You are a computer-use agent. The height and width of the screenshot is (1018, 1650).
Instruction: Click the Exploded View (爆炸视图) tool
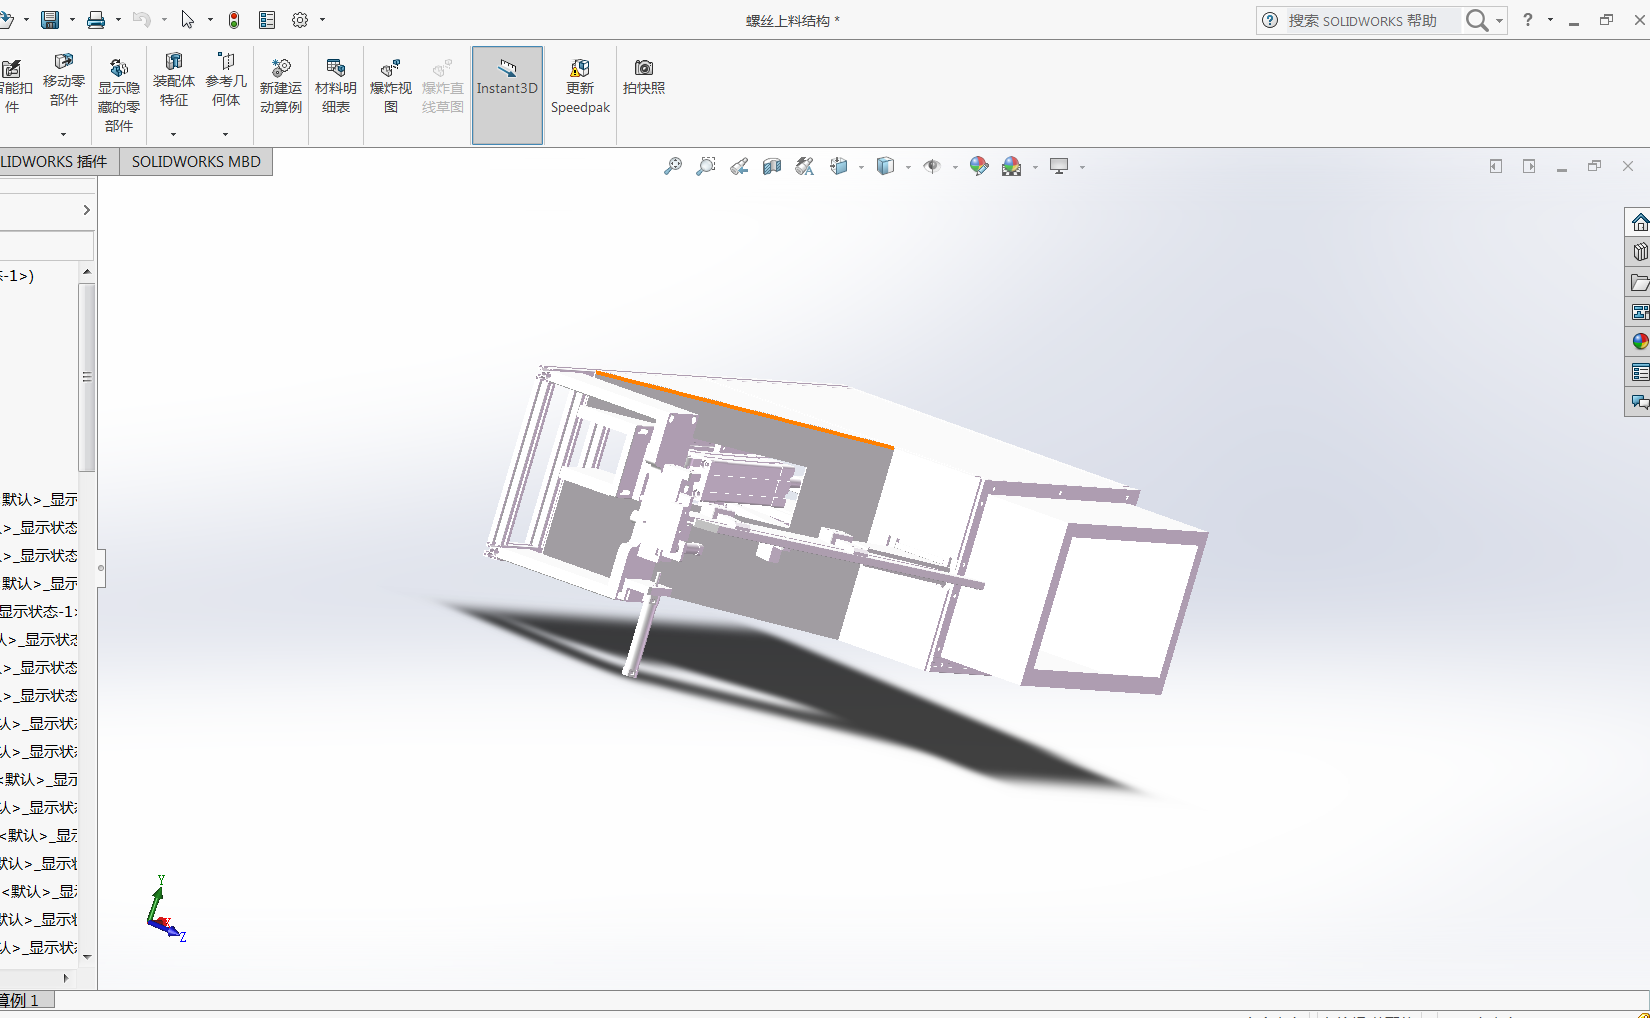point(391,87)
